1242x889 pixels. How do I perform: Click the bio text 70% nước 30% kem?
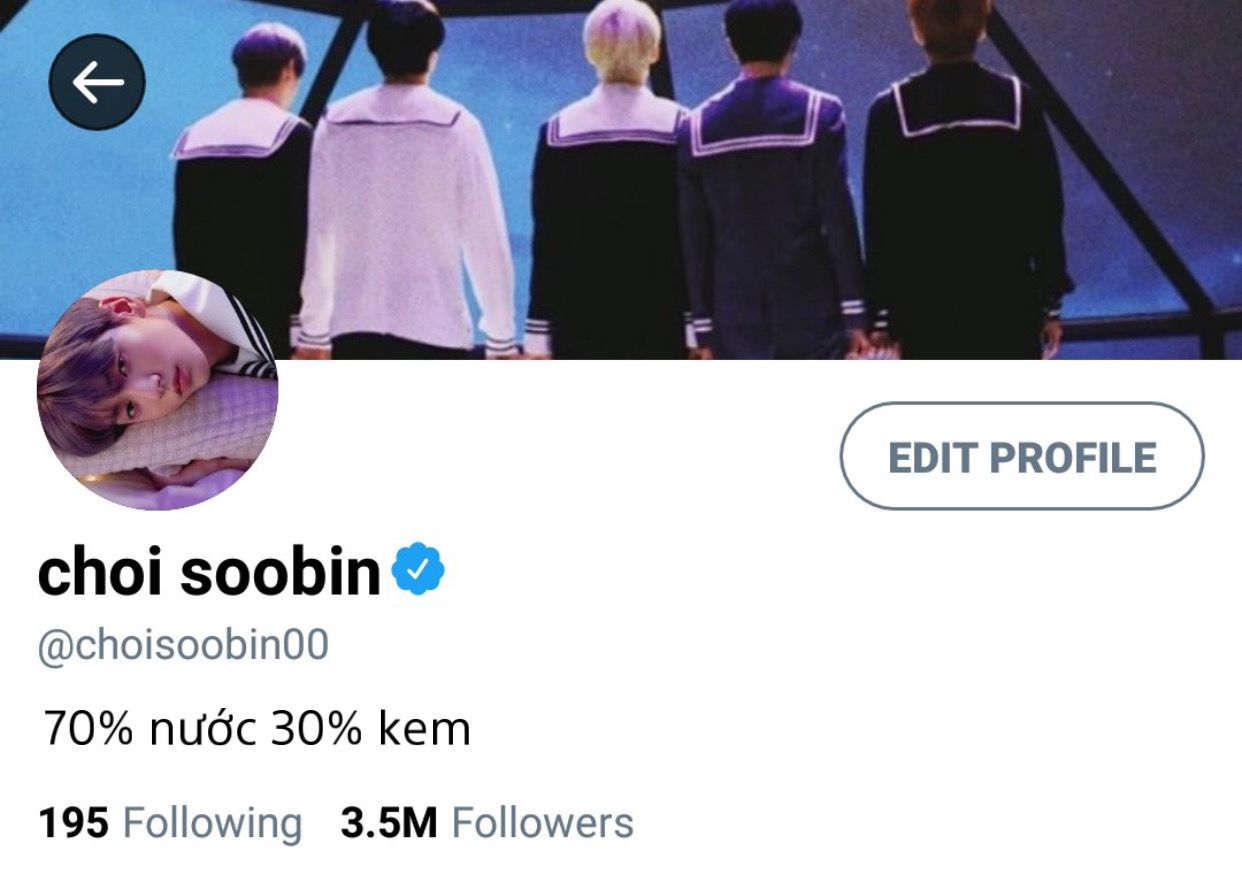[256, 729]
